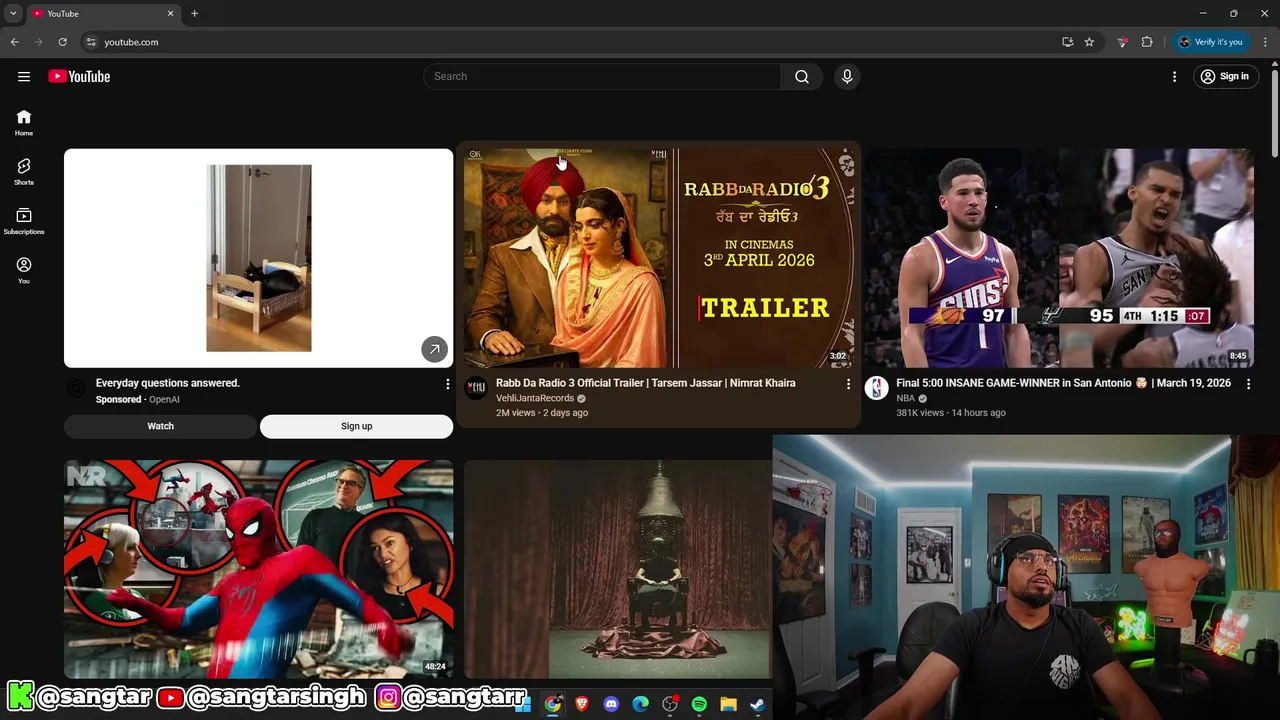Play the Suns vs Spurs game thumbnail

tap(1059, 258)
